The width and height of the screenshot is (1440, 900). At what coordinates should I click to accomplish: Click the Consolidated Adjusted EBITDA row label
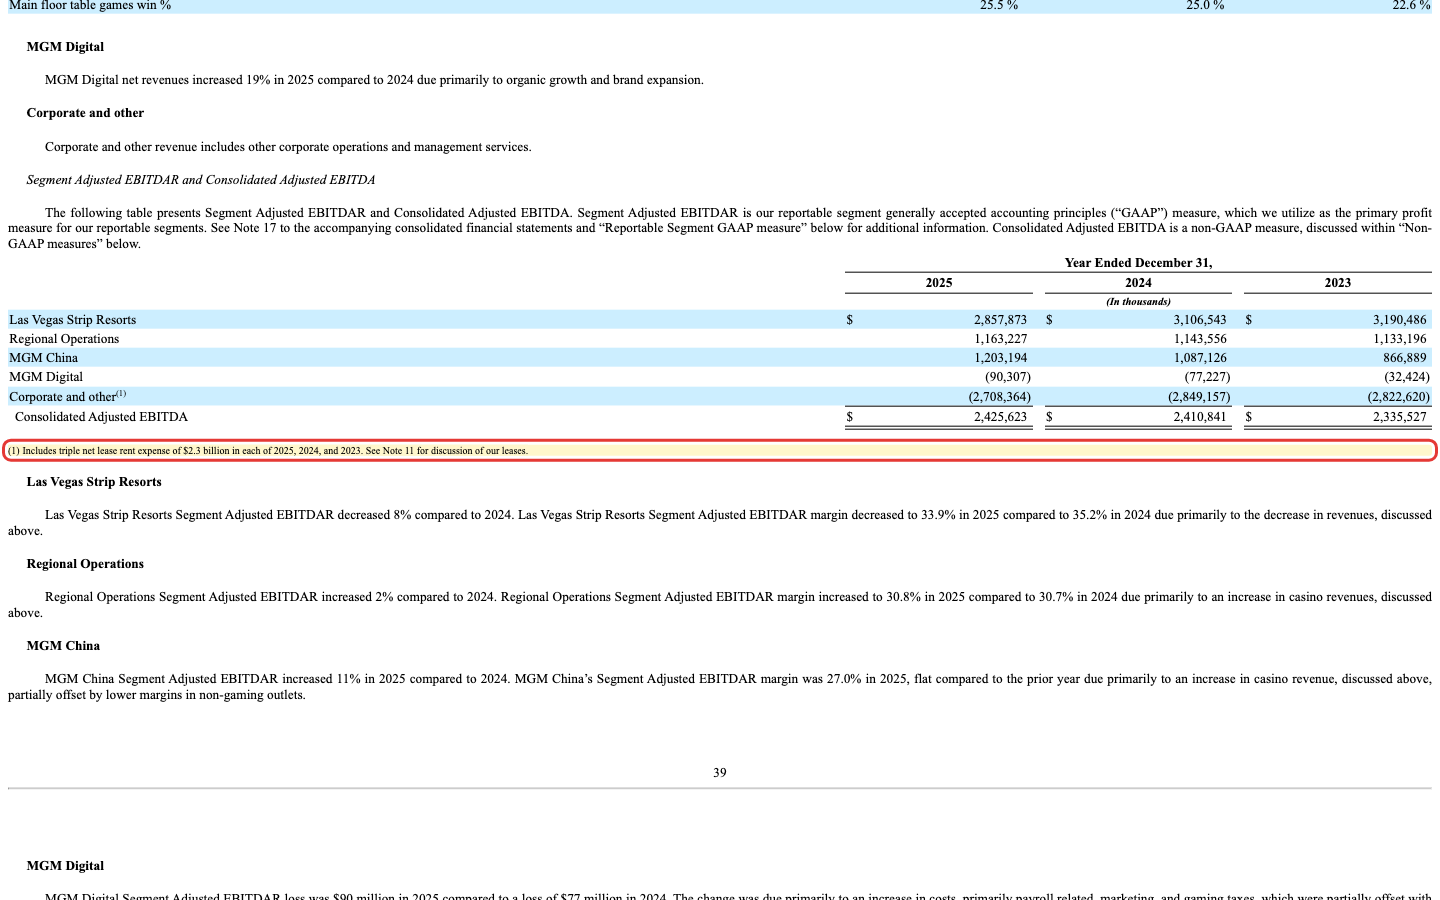point(101,417)
